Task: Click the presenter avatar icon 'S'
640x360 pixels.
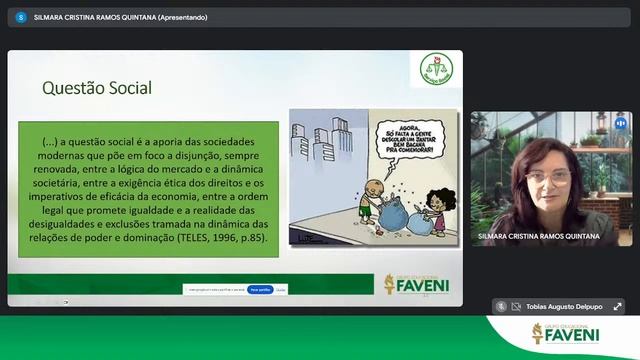Action: click(21, 18)
